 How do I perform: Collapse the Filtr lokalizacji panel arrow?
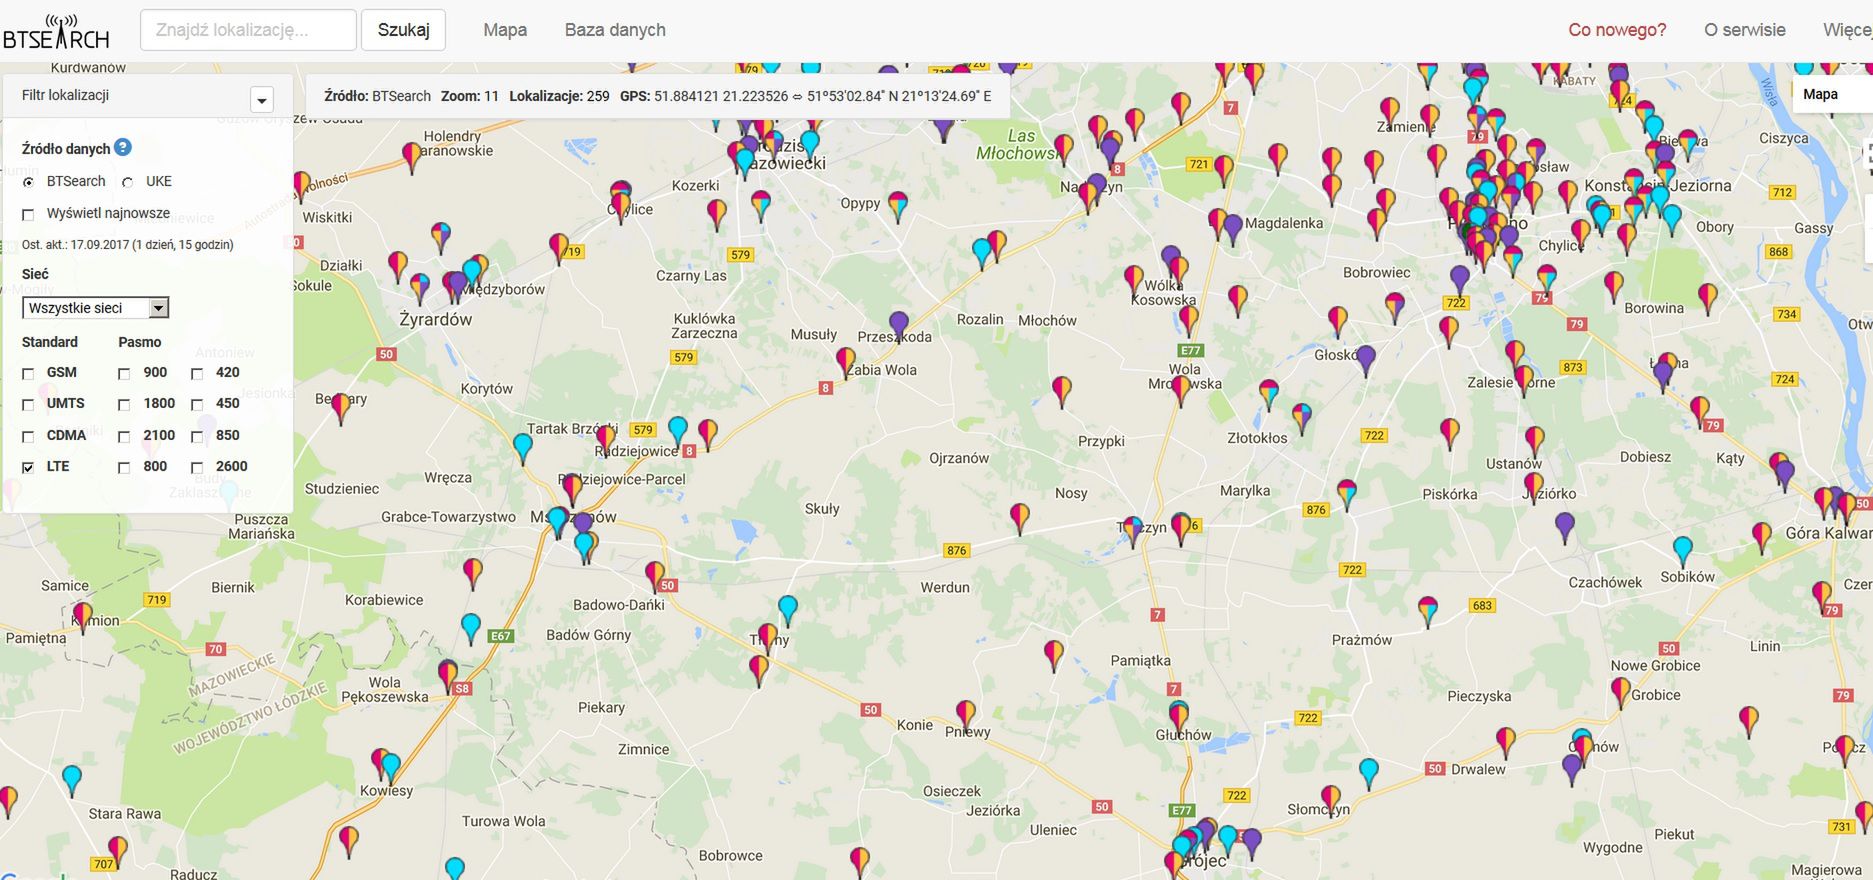point(262,100)
